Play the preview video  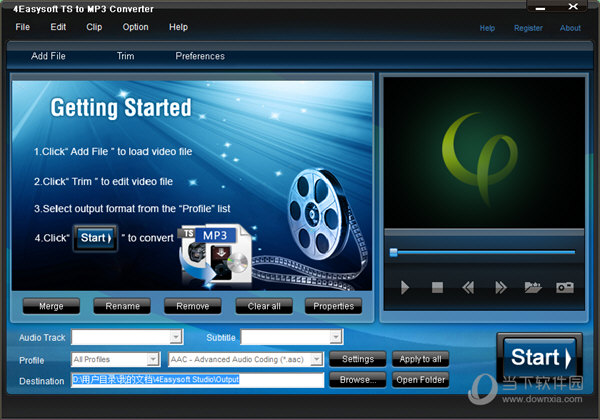[404, 287]
